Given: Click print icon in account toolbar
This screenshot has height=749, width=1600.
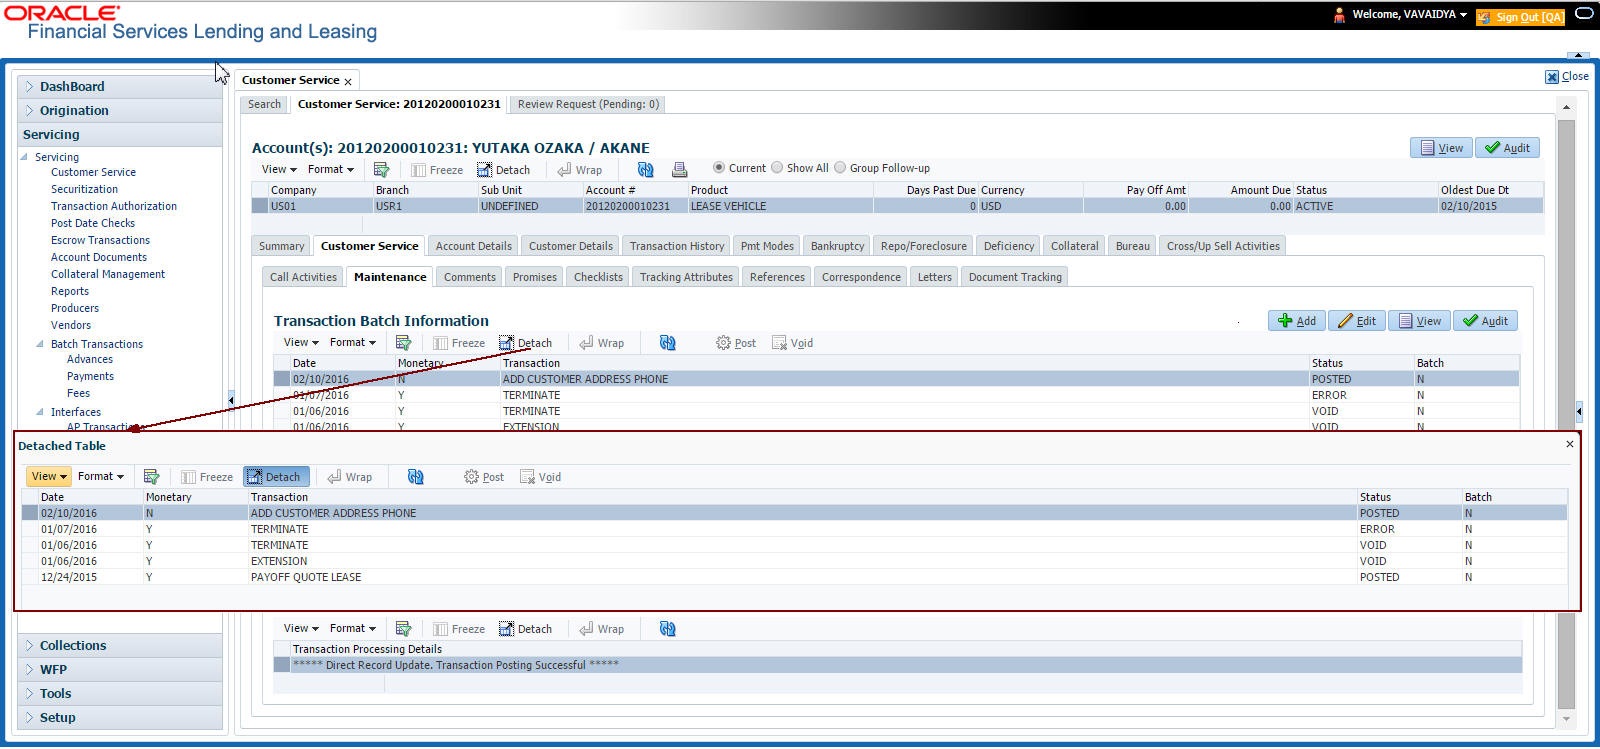Looking at the screenshot, I should pos(680,170).
